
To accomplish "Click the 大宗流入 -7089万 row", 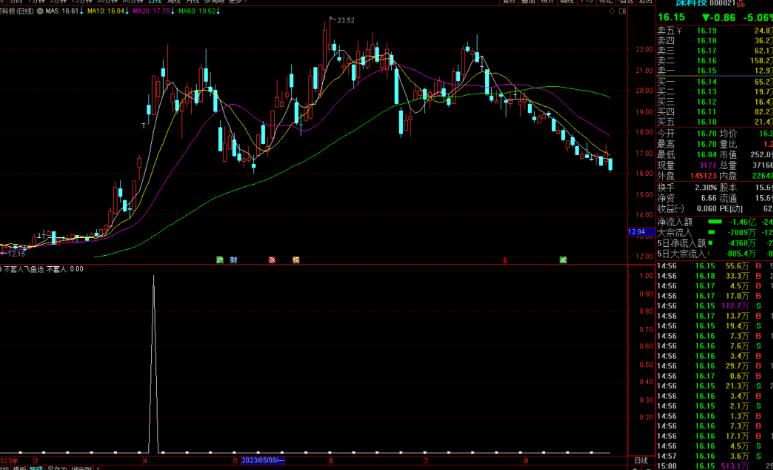I will click(715, 232).
